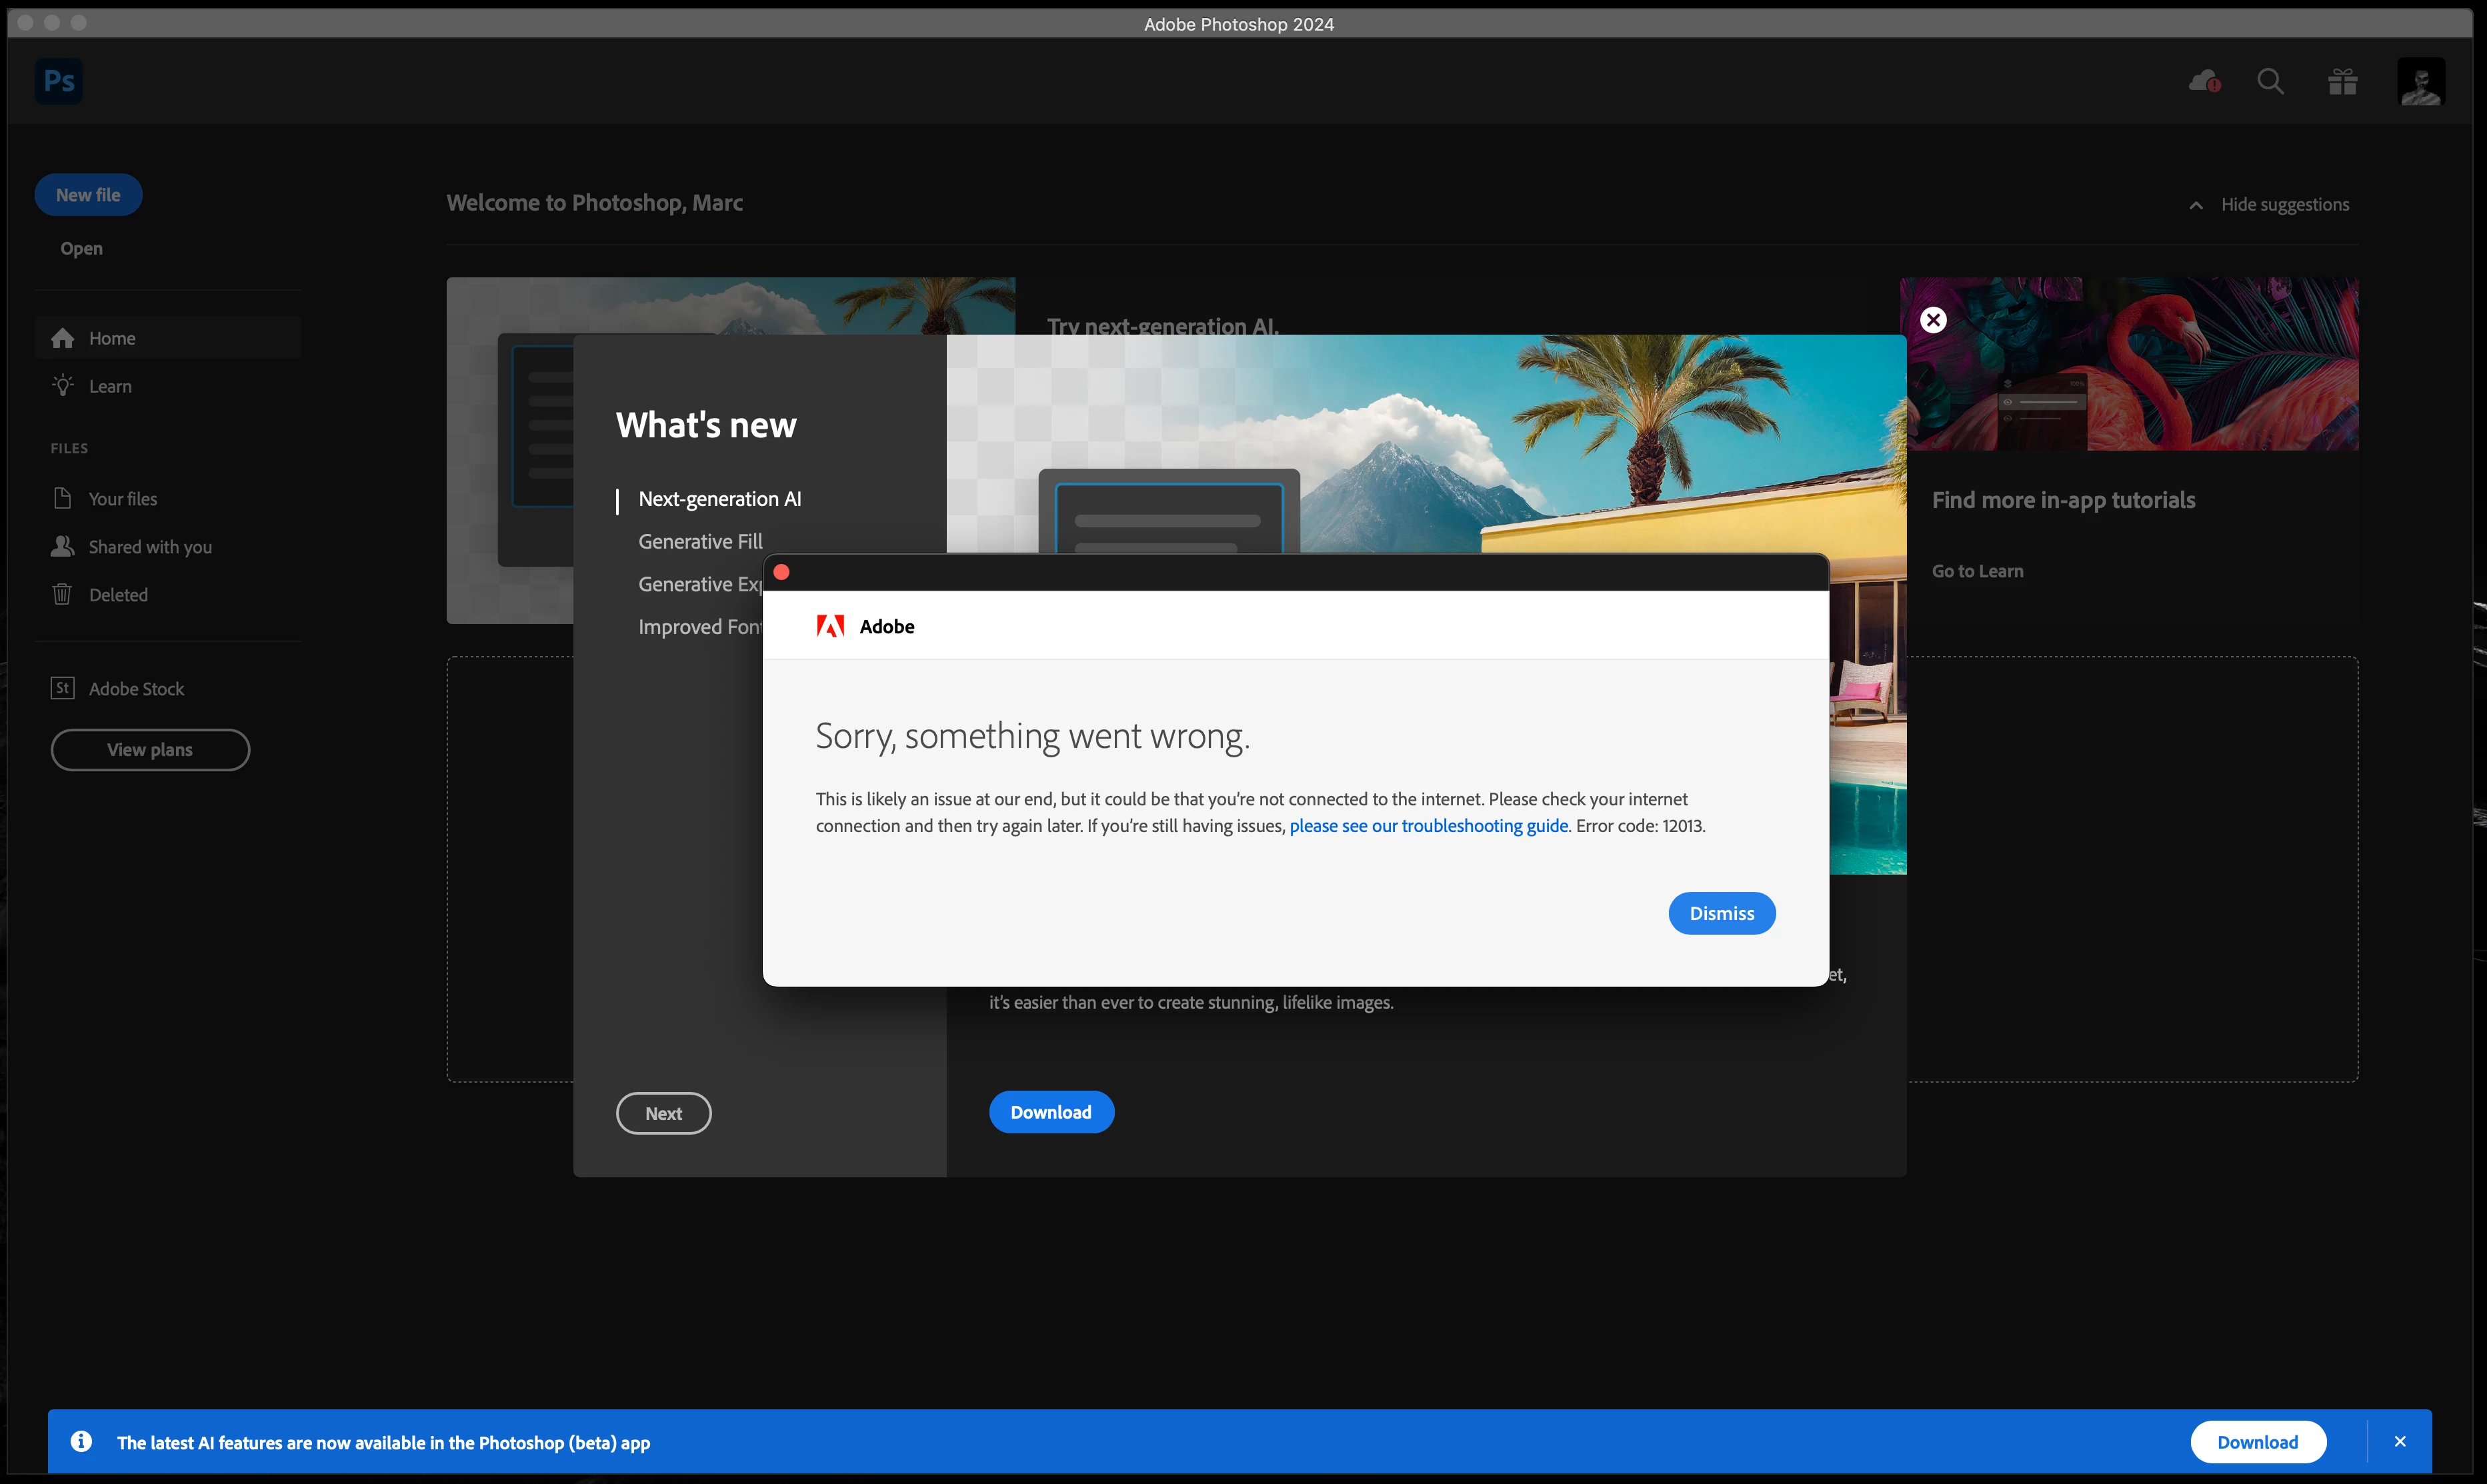Click Download in the blue beta banner
The width and height of the screenshot is (2487, 1484).
pyautogui.click(x=2257, y=1442)
